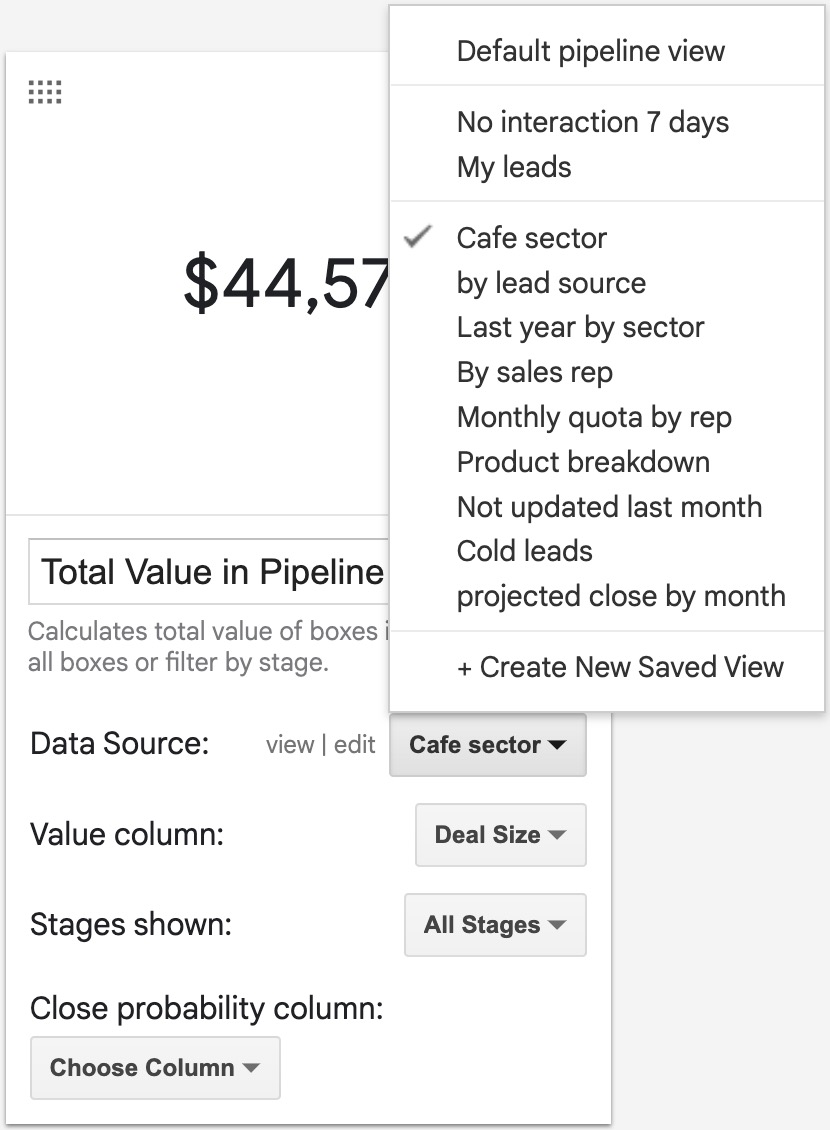The height and width of the screenshot is (1130, 830).
Task: Open the Choose Column dropdown
Action: tap(155, 1068)
